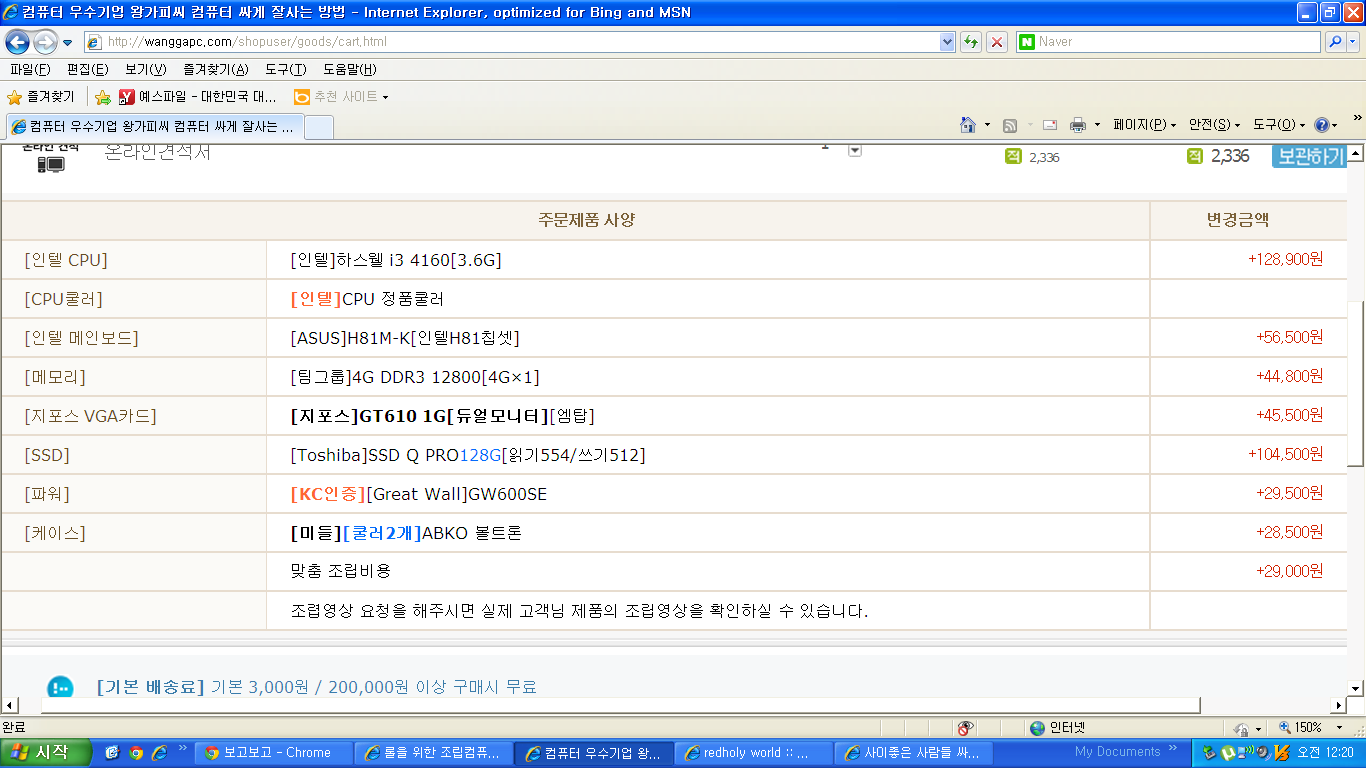Open the search provider dropdown arrow
This screenshot has height=768, width=1366.
[1354, 42]
